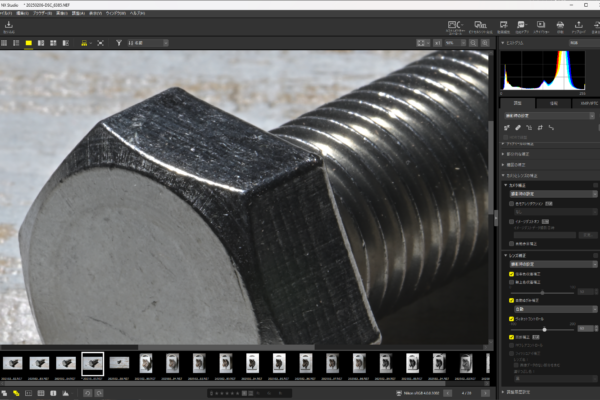Viewport: 600px width, 400px height.
Task: Toggle the vignette control checkbox
Action: (x=510, y=316)
